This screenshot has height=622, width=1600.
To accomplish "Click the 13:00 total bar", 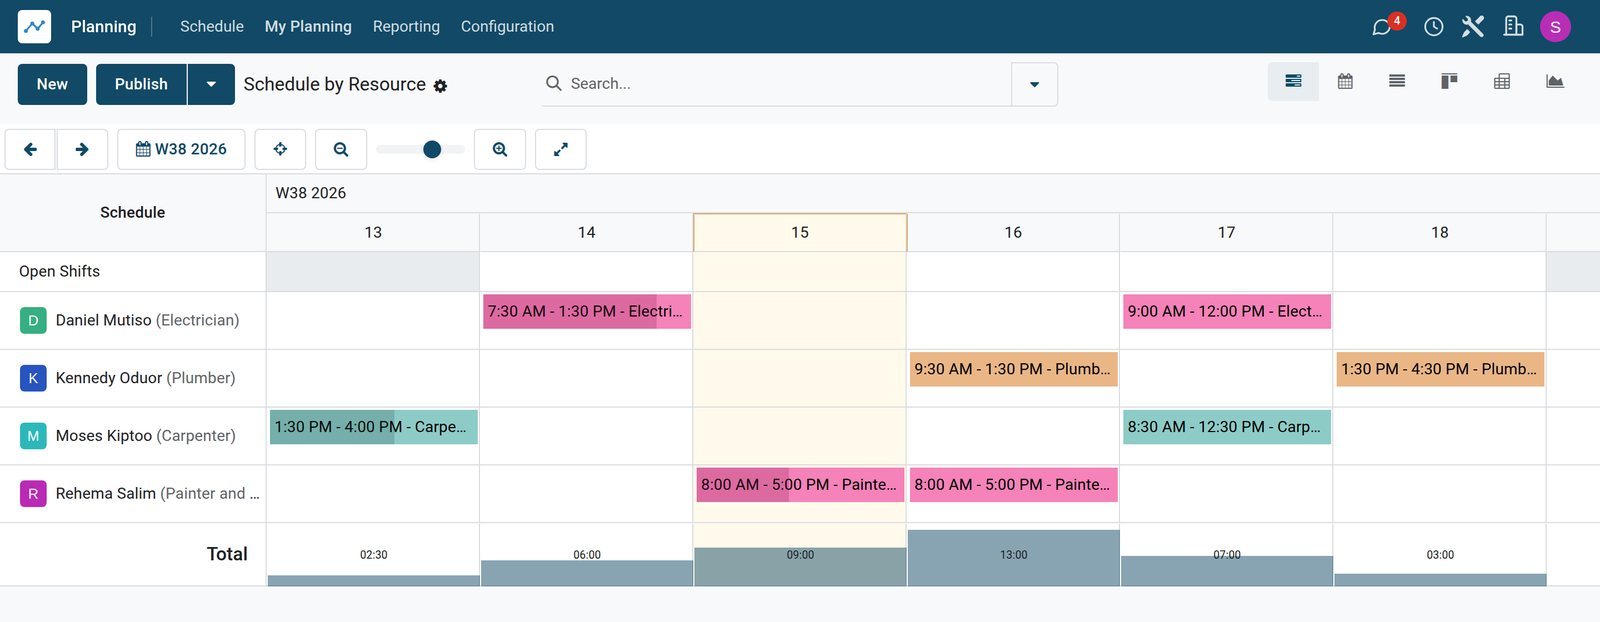I will (x=1014, y=558).
